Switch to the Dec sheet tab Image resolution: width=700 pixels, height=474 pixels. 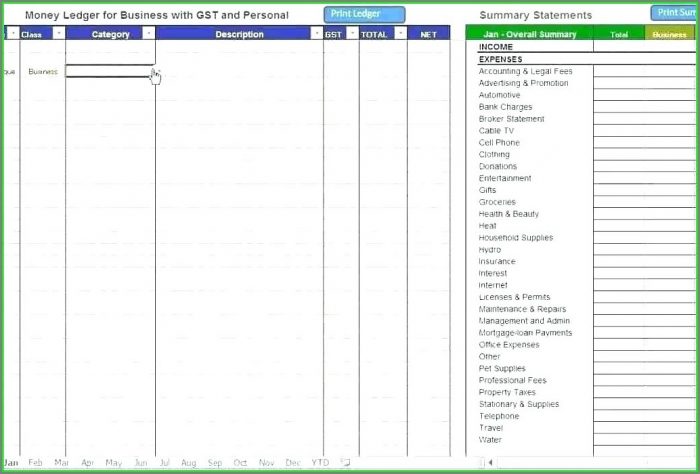click(x=293, y=463)
